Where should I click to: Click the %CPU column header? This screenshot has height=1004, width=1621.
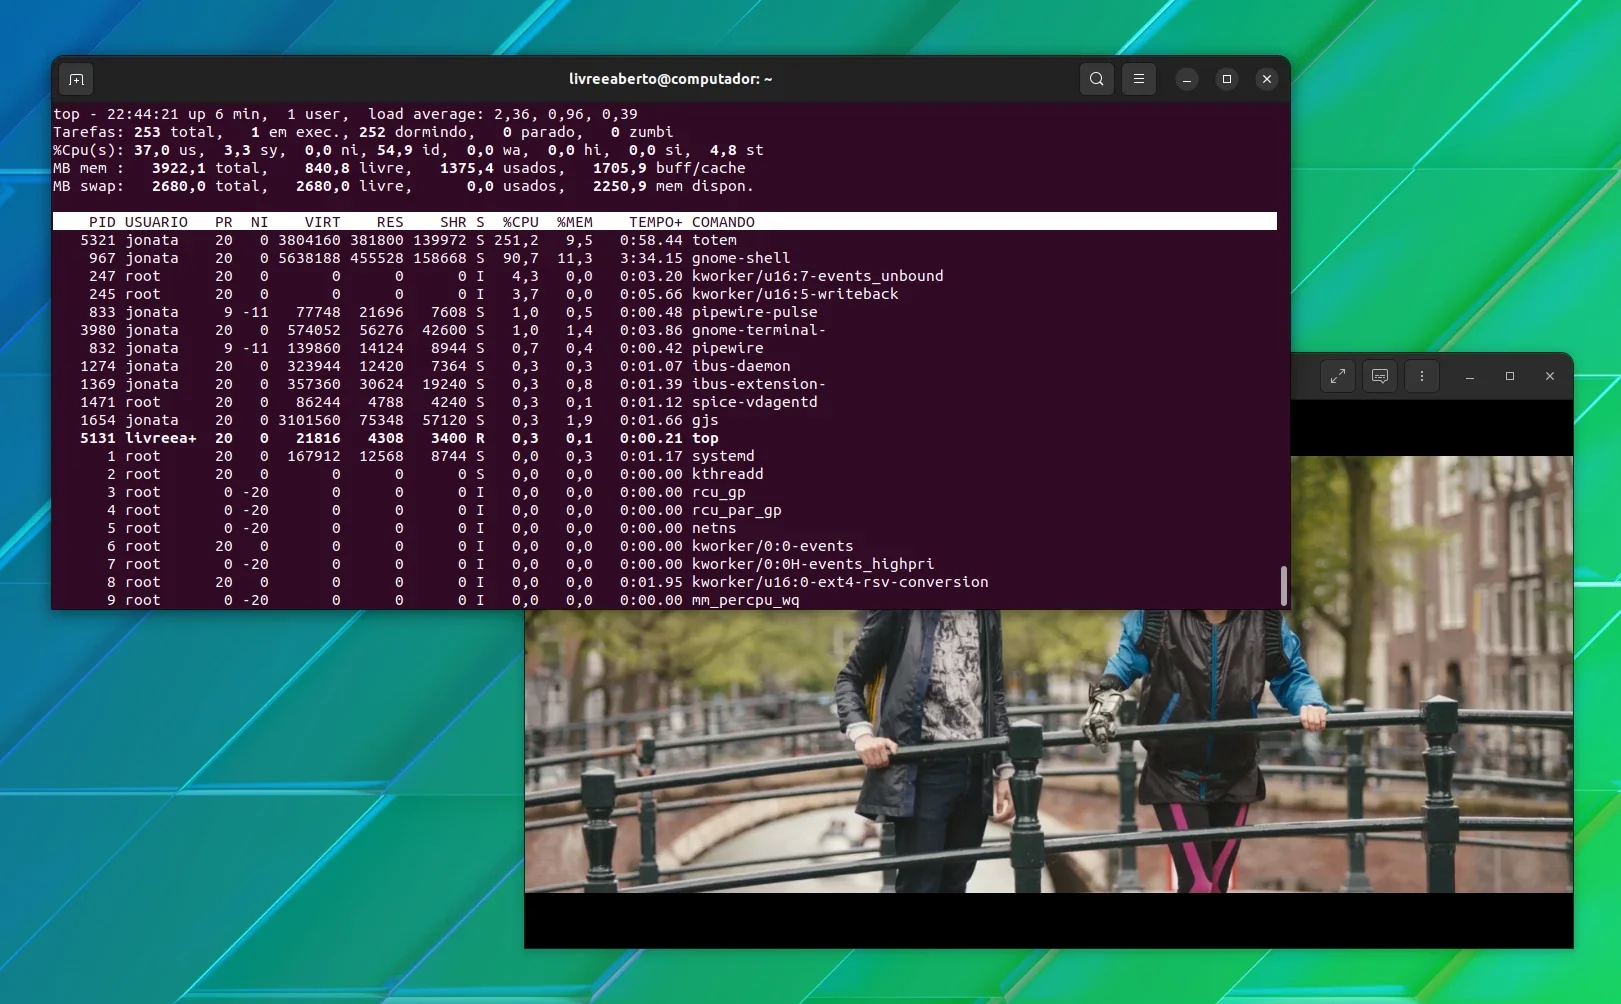(520, 222)
